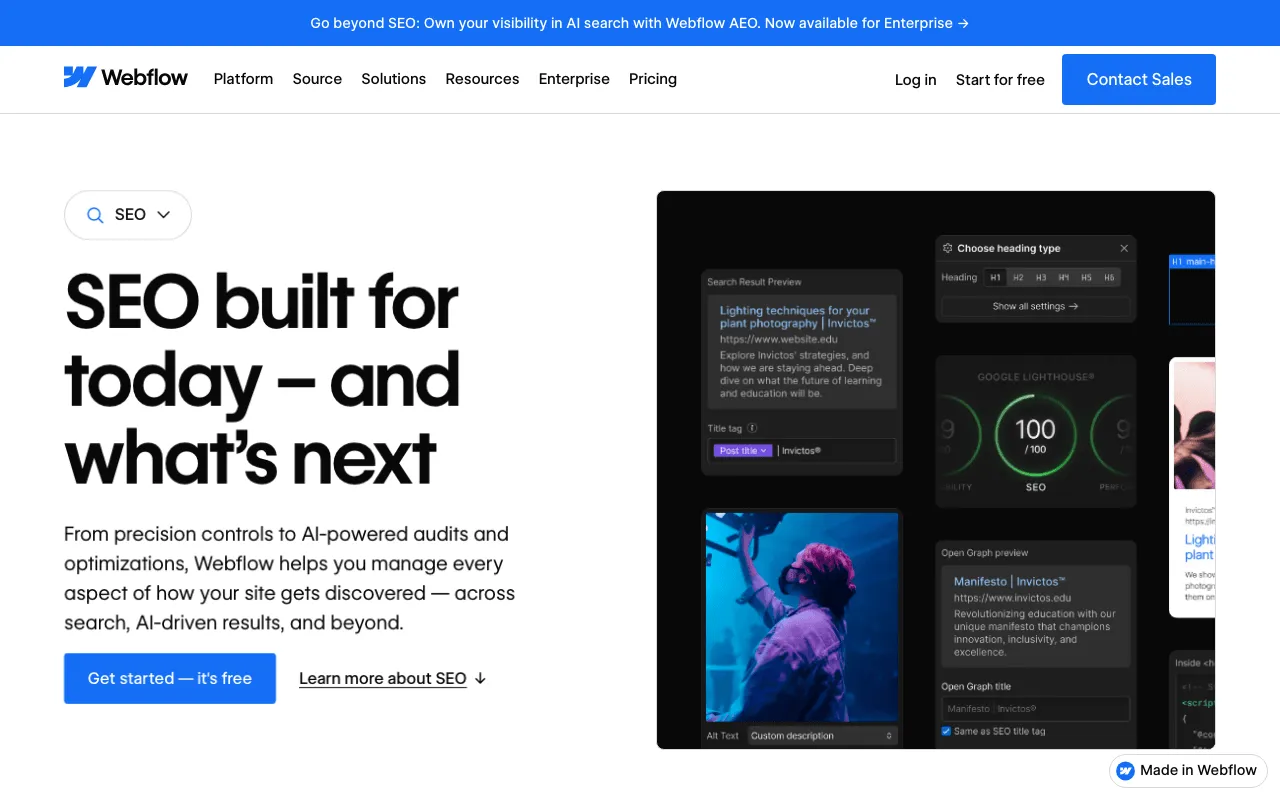Open the Platform menu

pos(243,79)
